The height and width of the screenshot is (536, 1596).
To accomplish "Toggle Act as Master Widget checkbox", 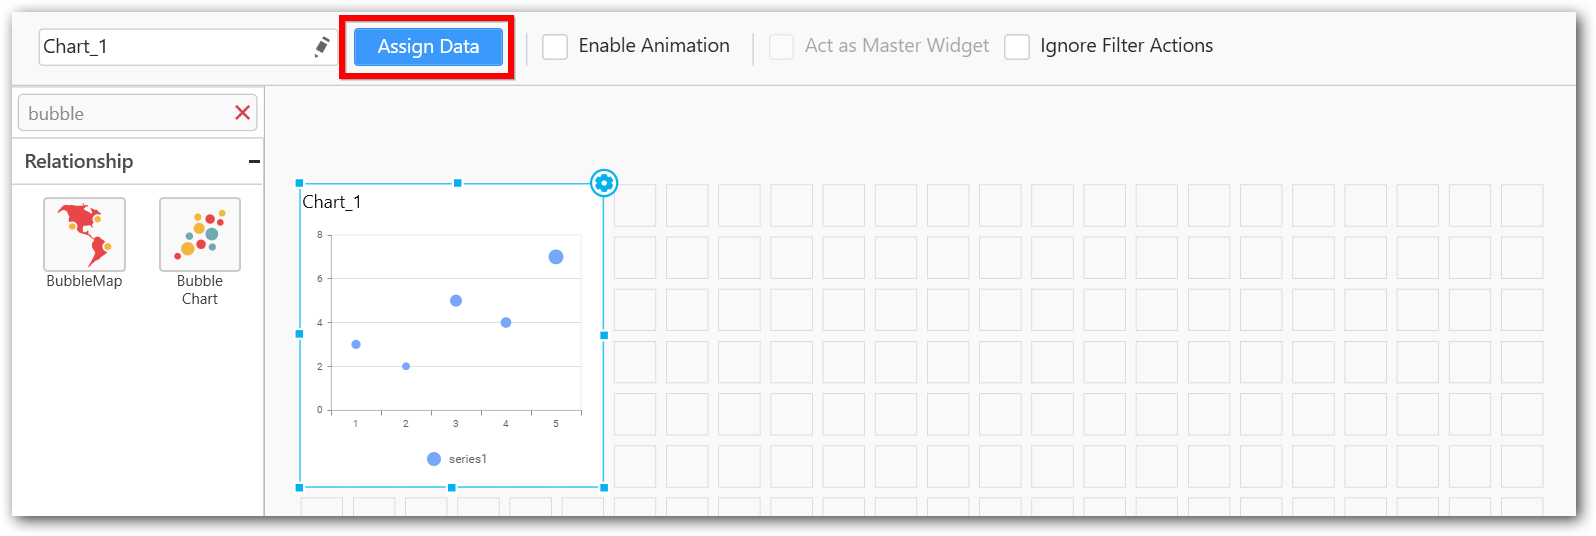I will [781, 47].
